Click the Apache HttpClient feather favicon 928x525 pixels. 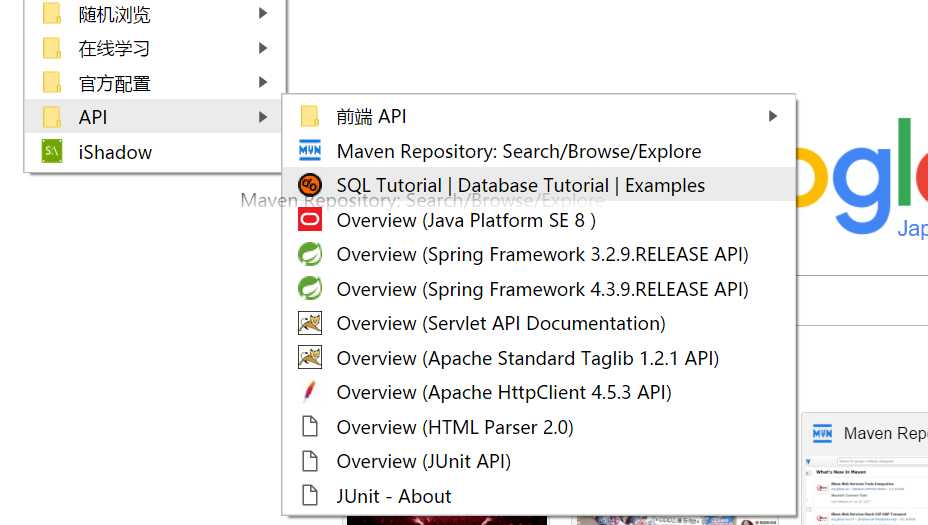[310, 392]
